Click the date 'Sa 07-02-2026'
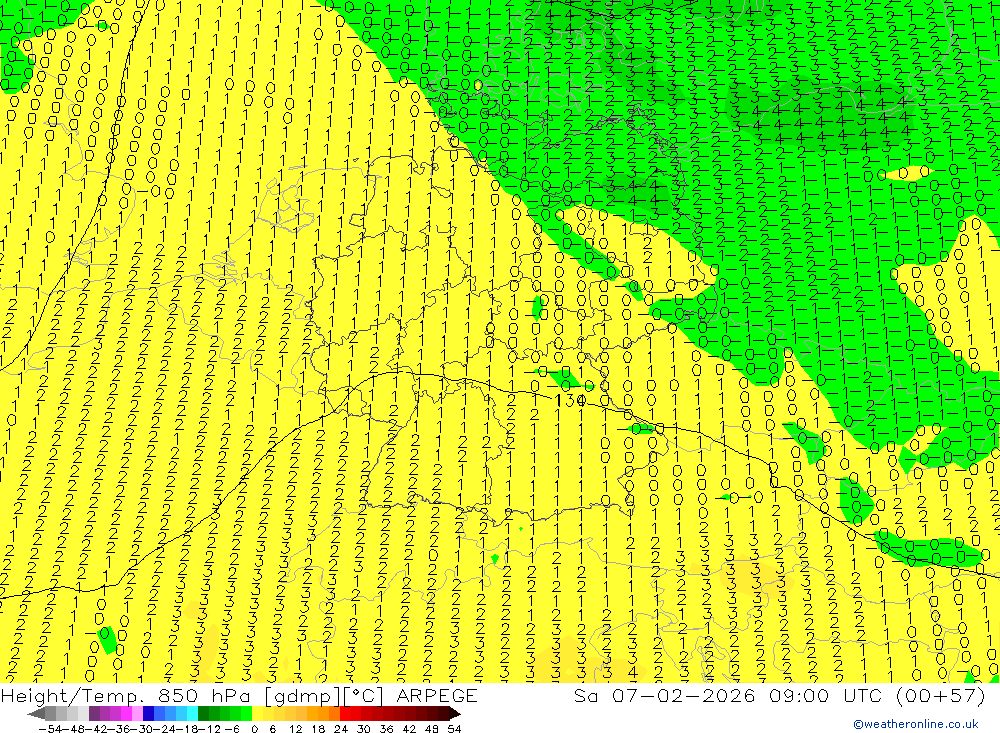Image resolution: width=1000 pixels, height=733 pixels. [x=665, y=696]
